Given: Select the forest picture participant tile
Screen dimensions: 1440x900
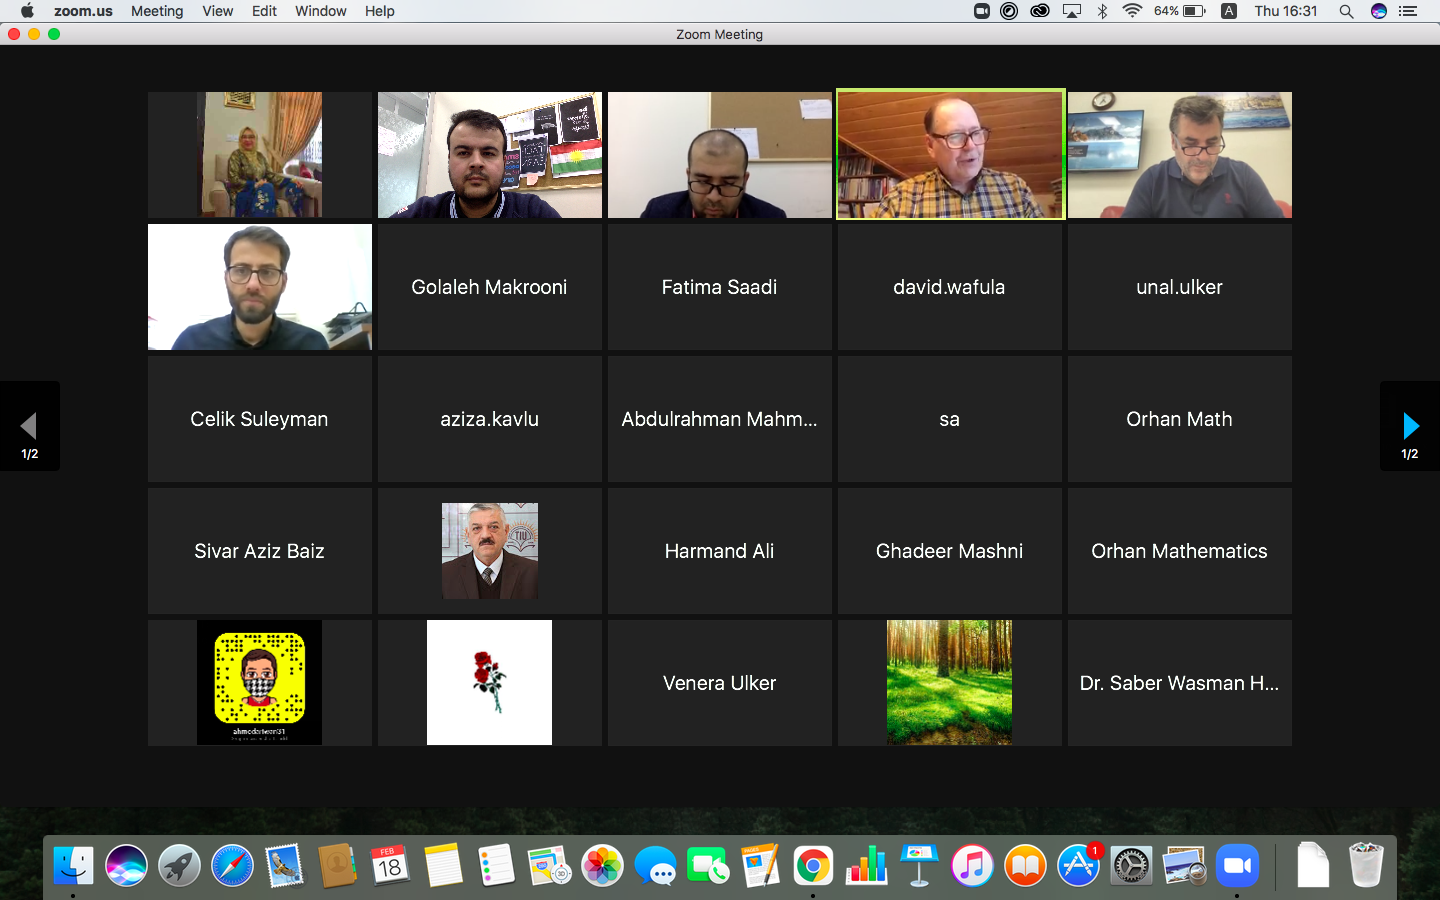Looking at the screenshot, I should [949, 683].
